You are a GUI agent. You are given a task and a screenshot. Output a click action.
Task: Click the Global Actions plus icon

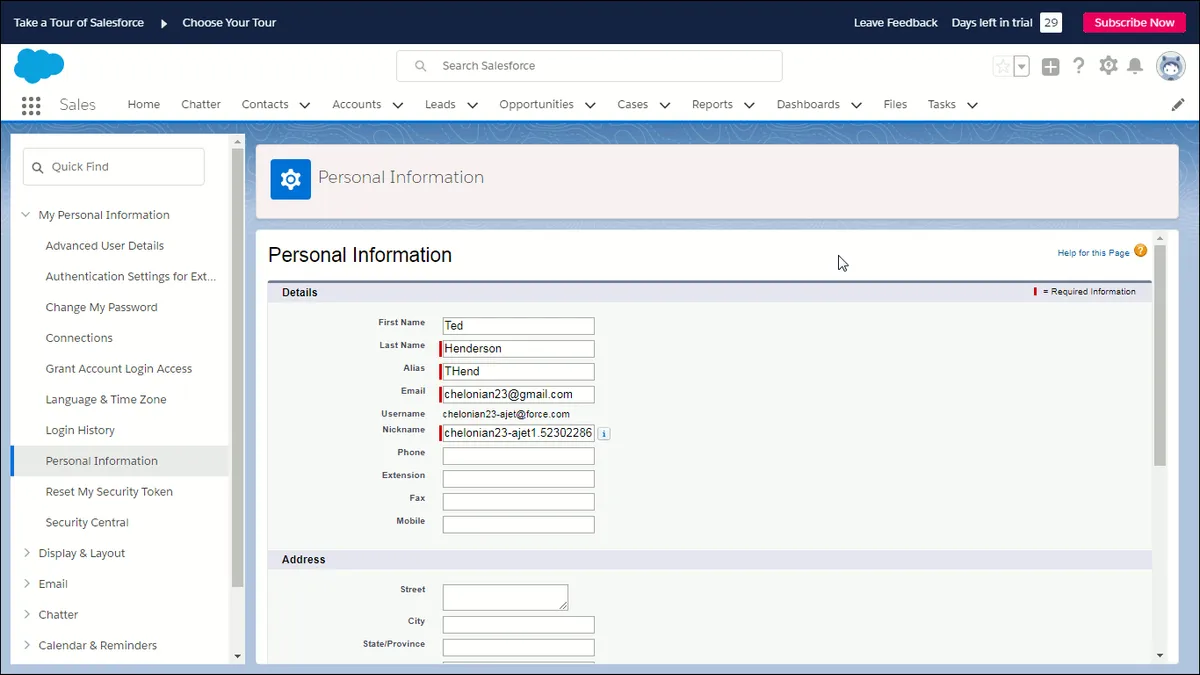(x=1050, y=66)
